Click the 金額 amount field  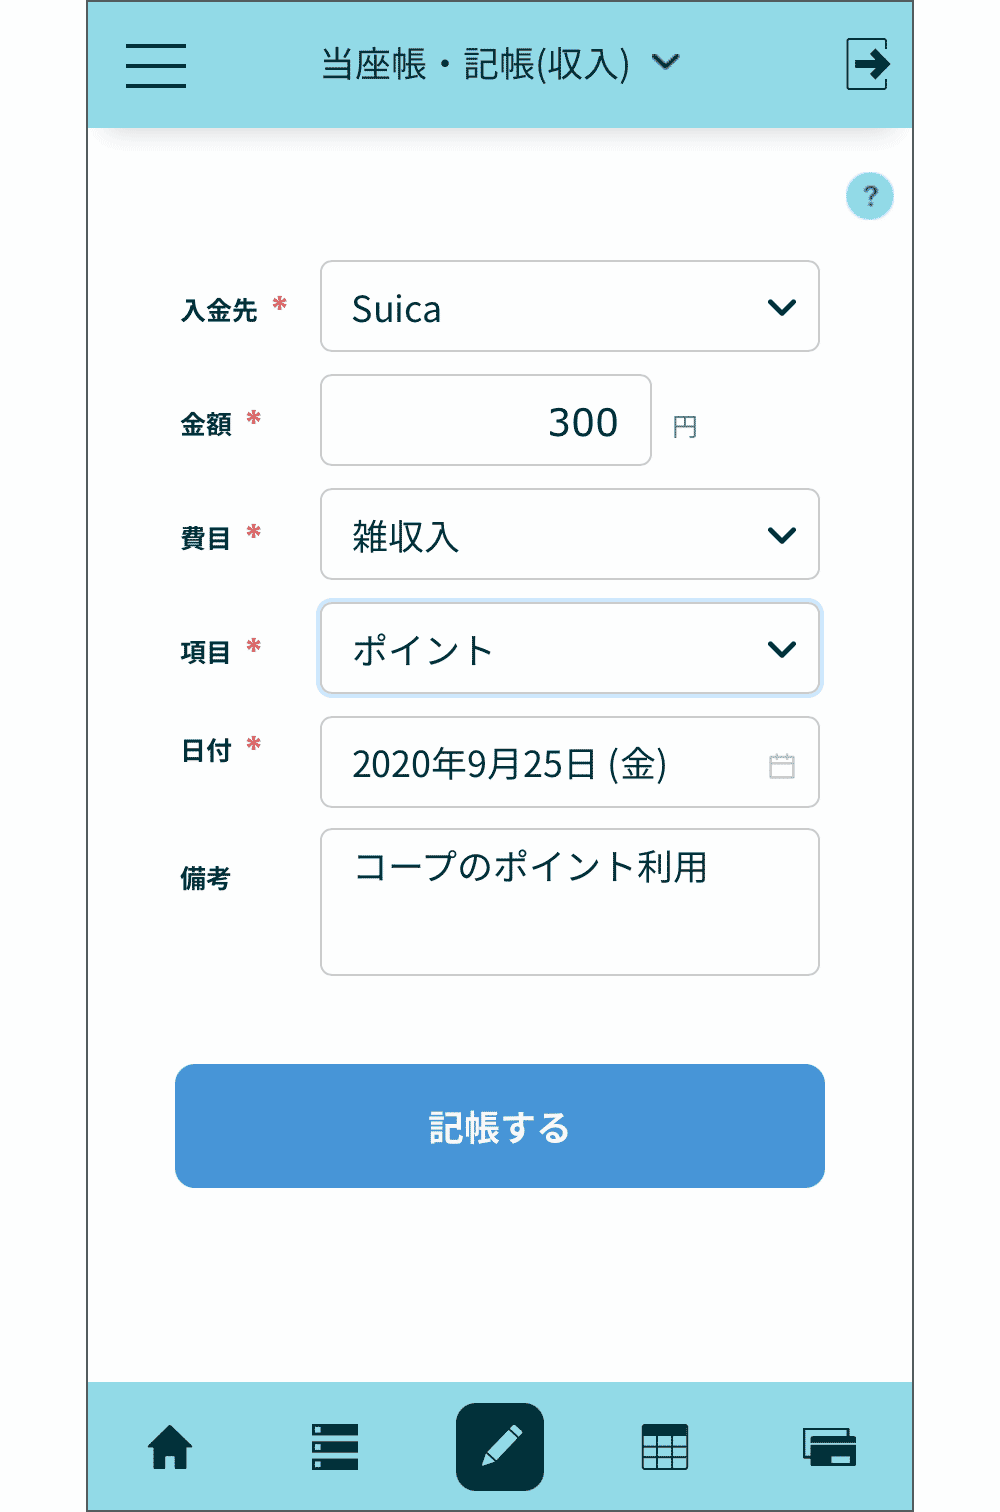[486, 421]
